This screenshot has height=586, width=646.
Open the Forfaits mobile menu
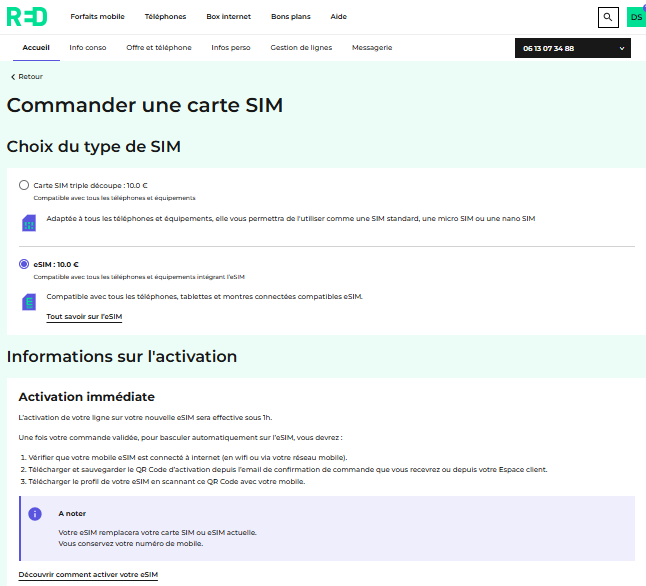pyautogui.click(x=98, y=17)
